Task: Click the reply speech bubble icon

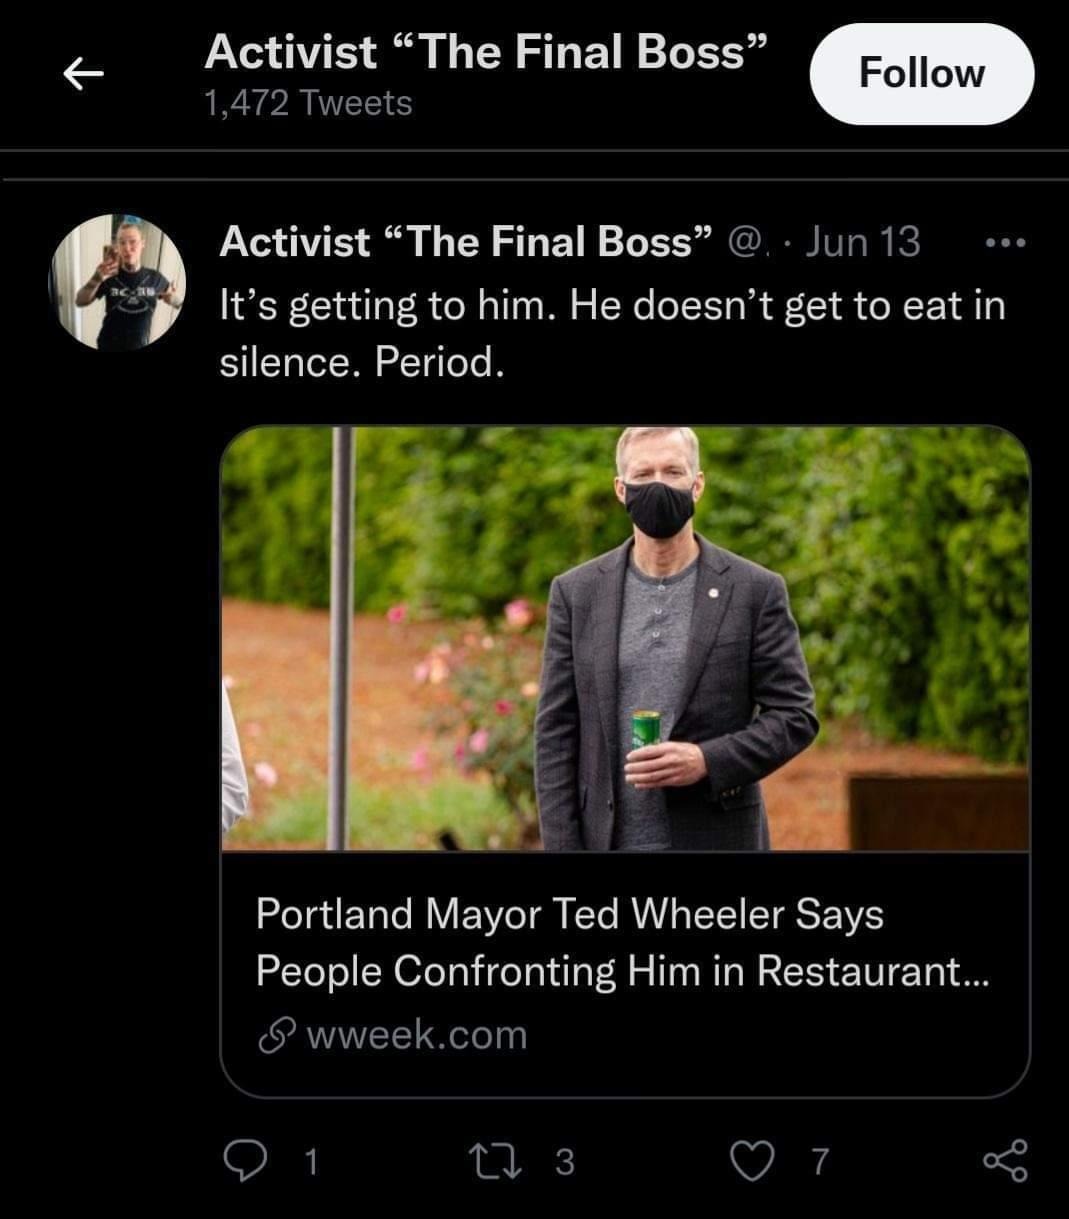Action: [240, 1160]
